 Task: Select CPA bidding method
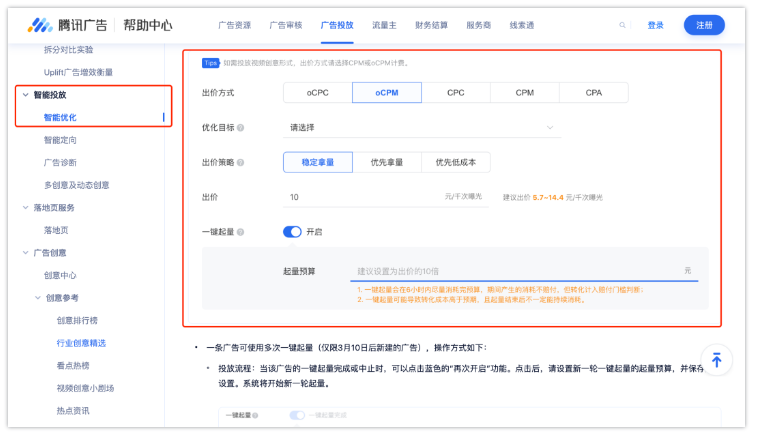pyautogui.click(x=594, y=93)
